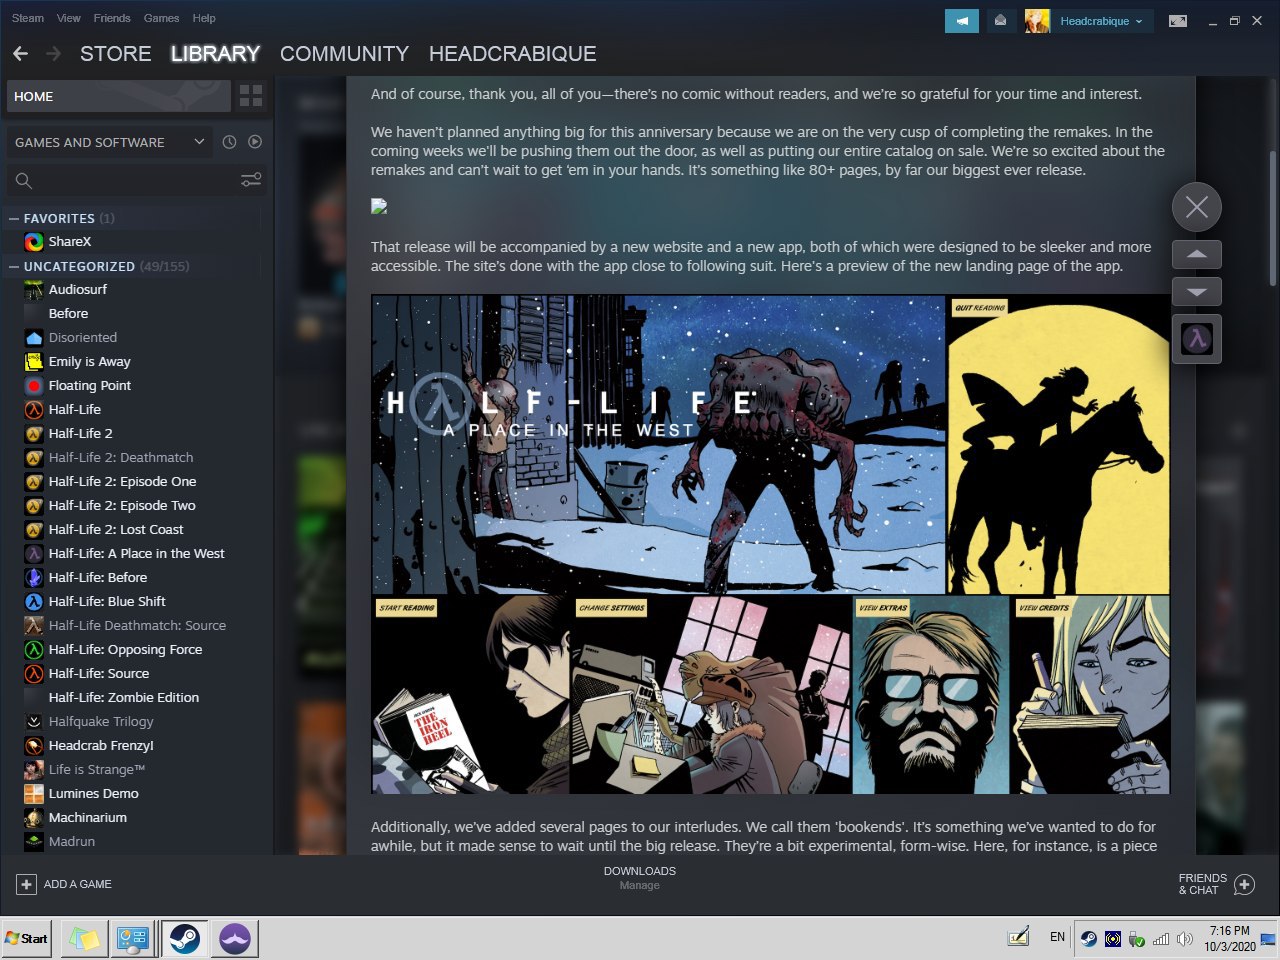This screenshot has width=1280, height=960.
Task: Click the Steam system tray icon
Action: (1088, 939)
